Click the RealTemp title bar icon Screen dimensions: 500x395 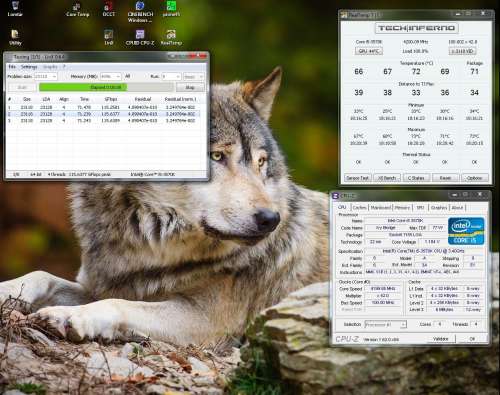tap(344, 15)
